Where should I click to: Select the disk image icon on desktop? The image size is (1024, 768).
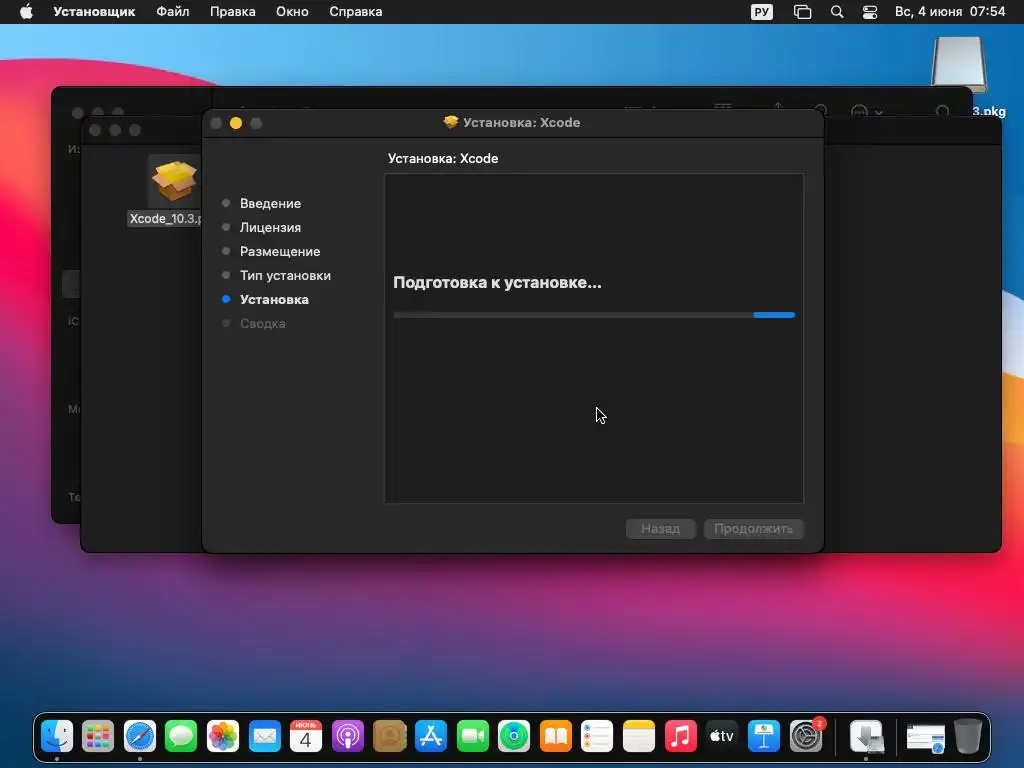[959, 64]
